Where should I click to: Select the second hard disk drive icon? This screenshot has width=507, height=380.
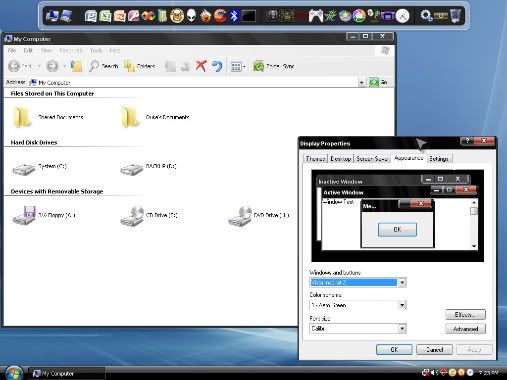131,169
